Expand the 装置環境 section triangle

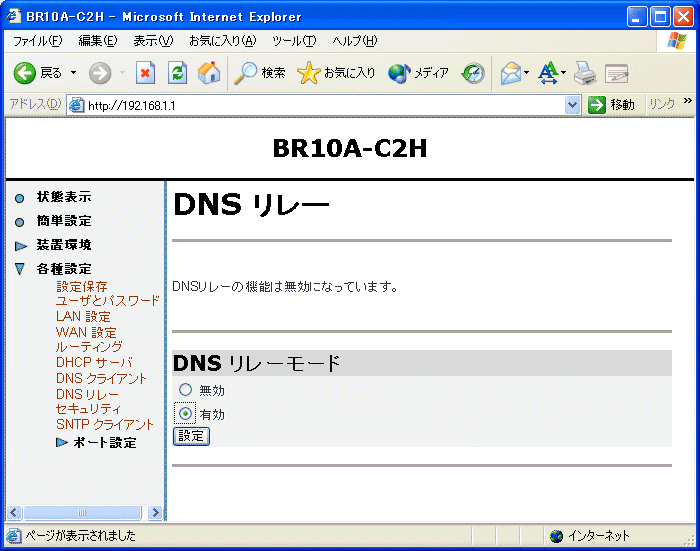click(x=20, y=246)
